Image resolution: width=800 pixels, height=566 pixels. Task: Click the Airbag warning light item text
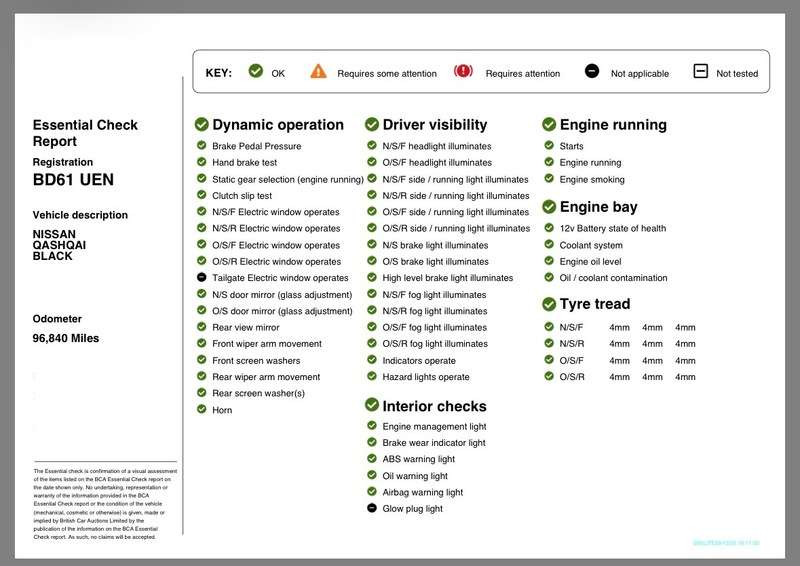pos(422,492)
